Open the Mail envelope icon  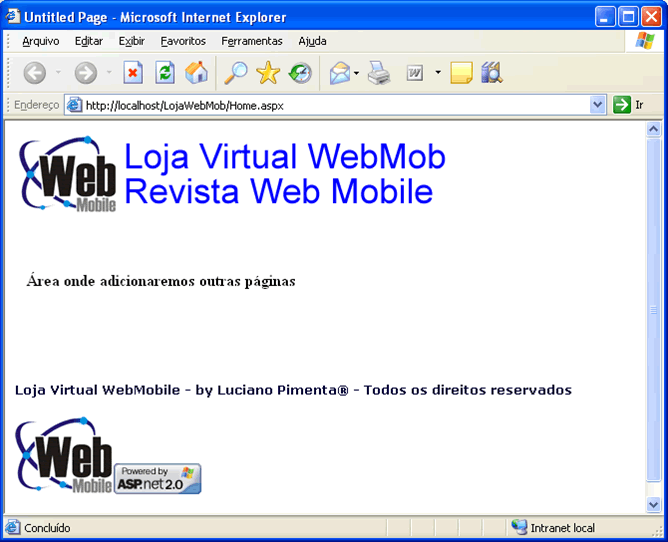(340, 73)
